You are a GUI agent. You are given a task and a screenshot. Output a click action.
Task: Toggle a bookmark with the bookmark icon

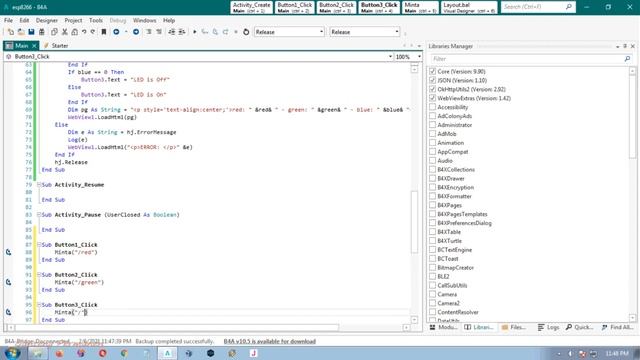pyautogui.click(x=104, y=32)
